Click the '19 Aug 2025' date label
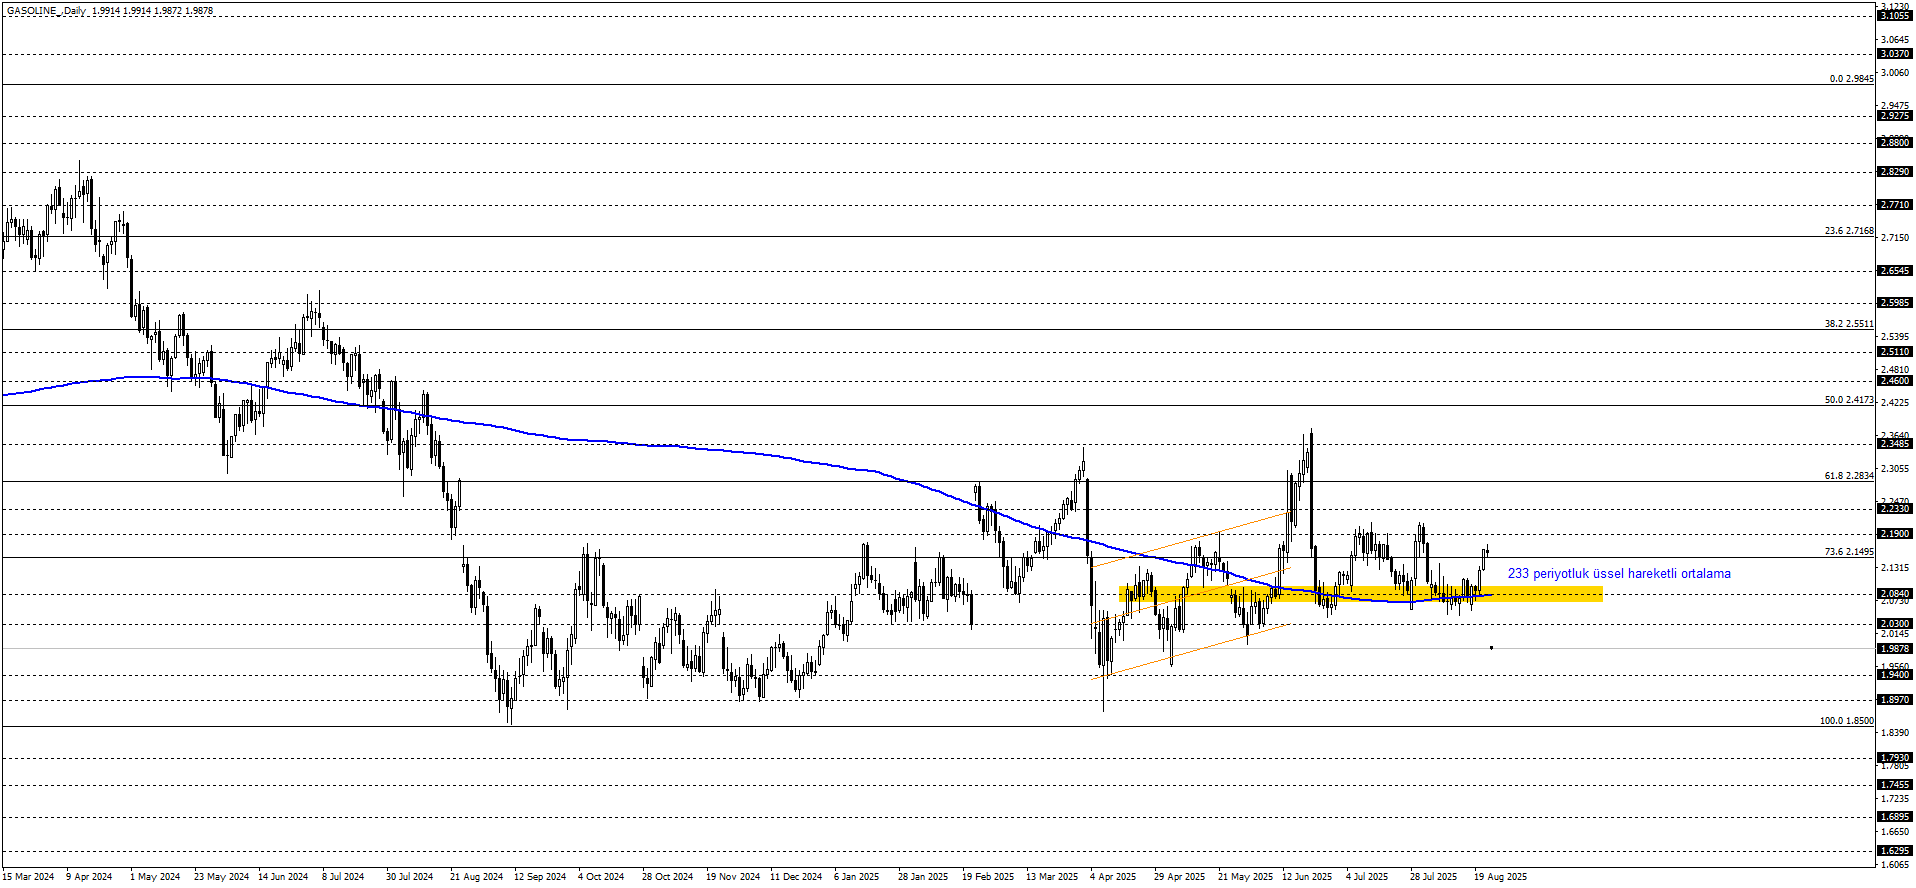Screen dimensions: 1916x888 [x=1500, y=877]
